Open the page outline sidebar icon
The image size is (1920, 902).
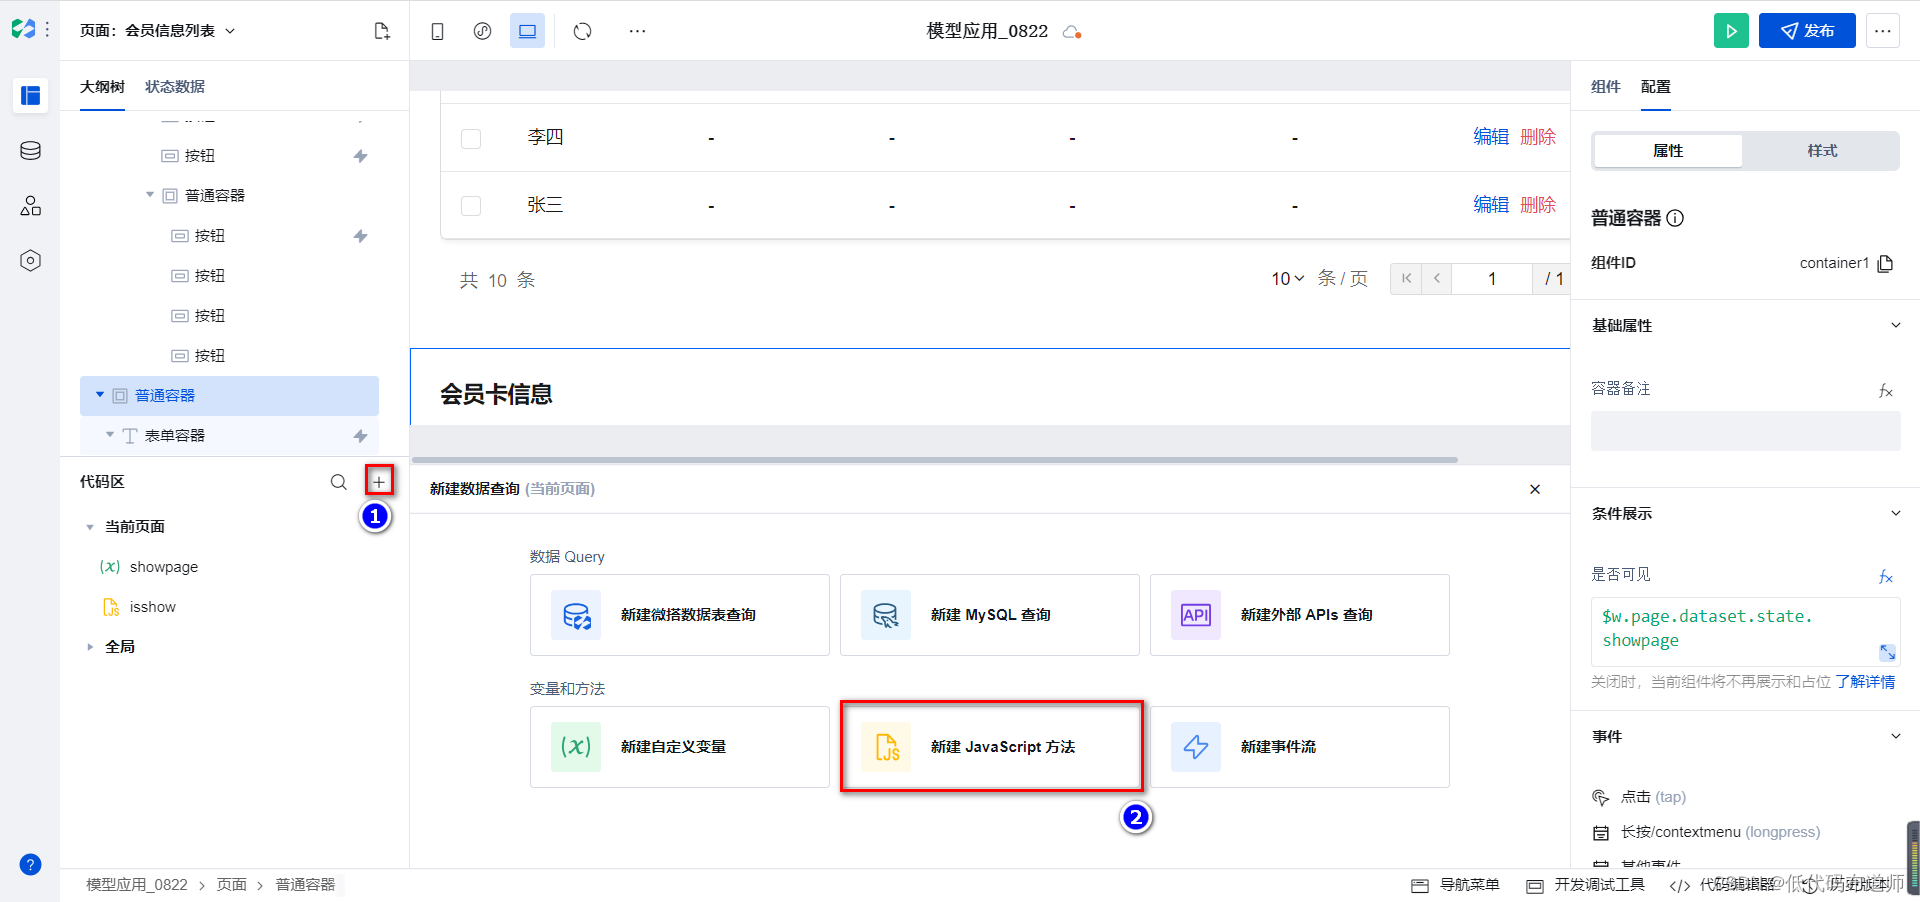(30, 96)
